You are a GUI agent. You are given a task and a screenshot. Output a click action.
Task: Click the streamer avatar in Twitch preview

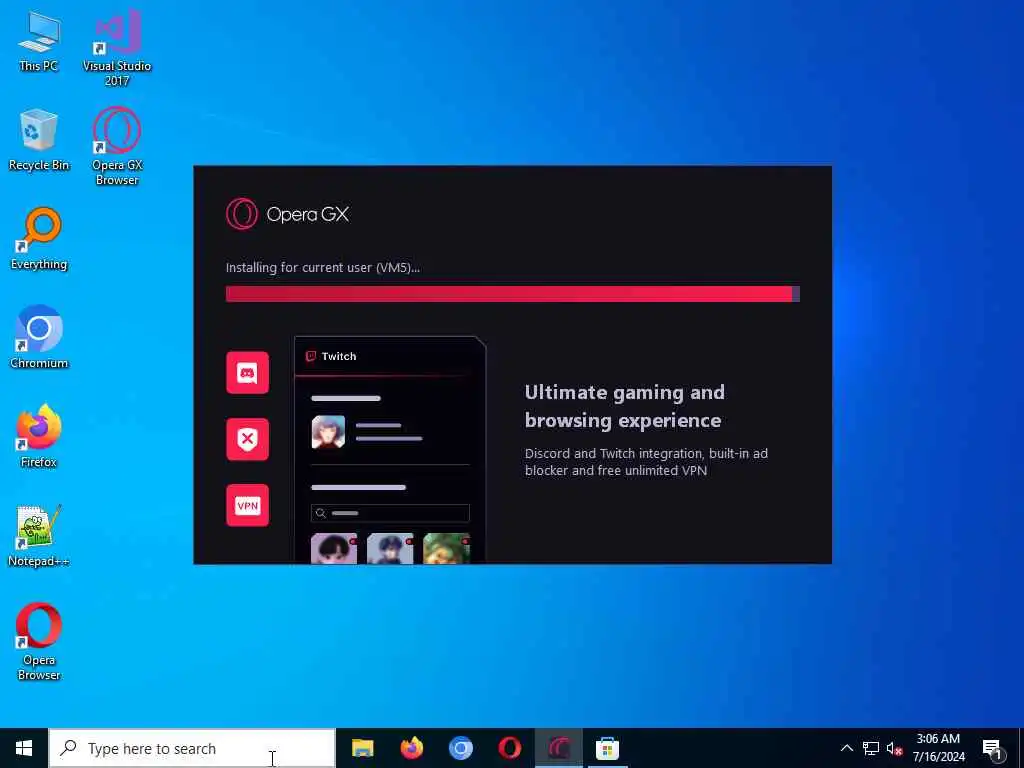tap(328, 432)
